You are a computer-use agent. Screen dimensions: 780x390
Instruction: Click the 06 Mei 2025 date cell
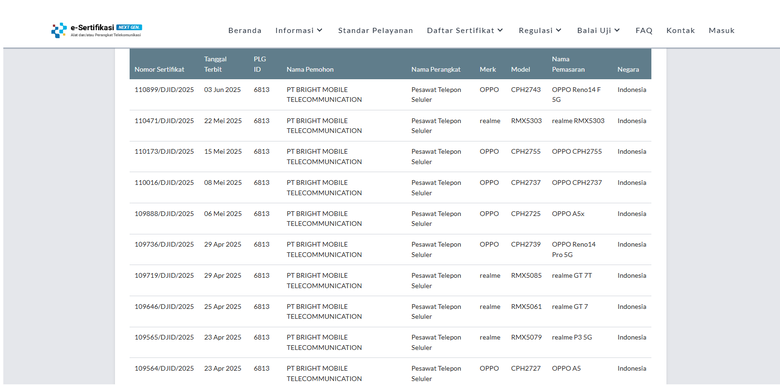223,214
